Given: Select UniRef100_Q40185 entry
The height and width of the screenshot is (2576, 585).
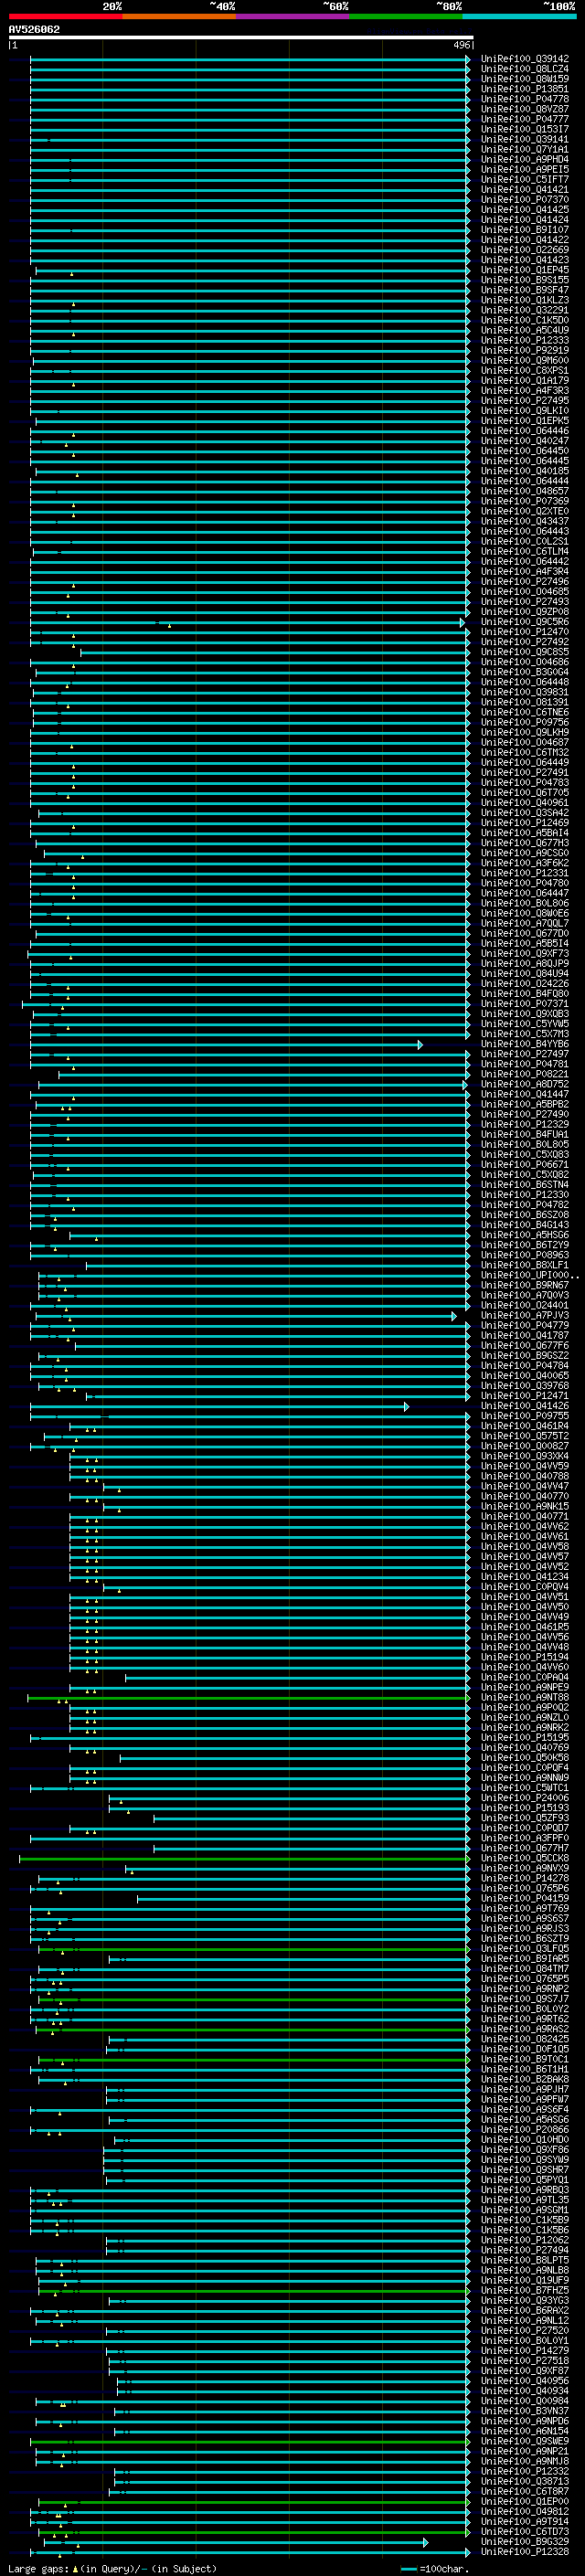Looking at the screenshot, I should 525,471.
